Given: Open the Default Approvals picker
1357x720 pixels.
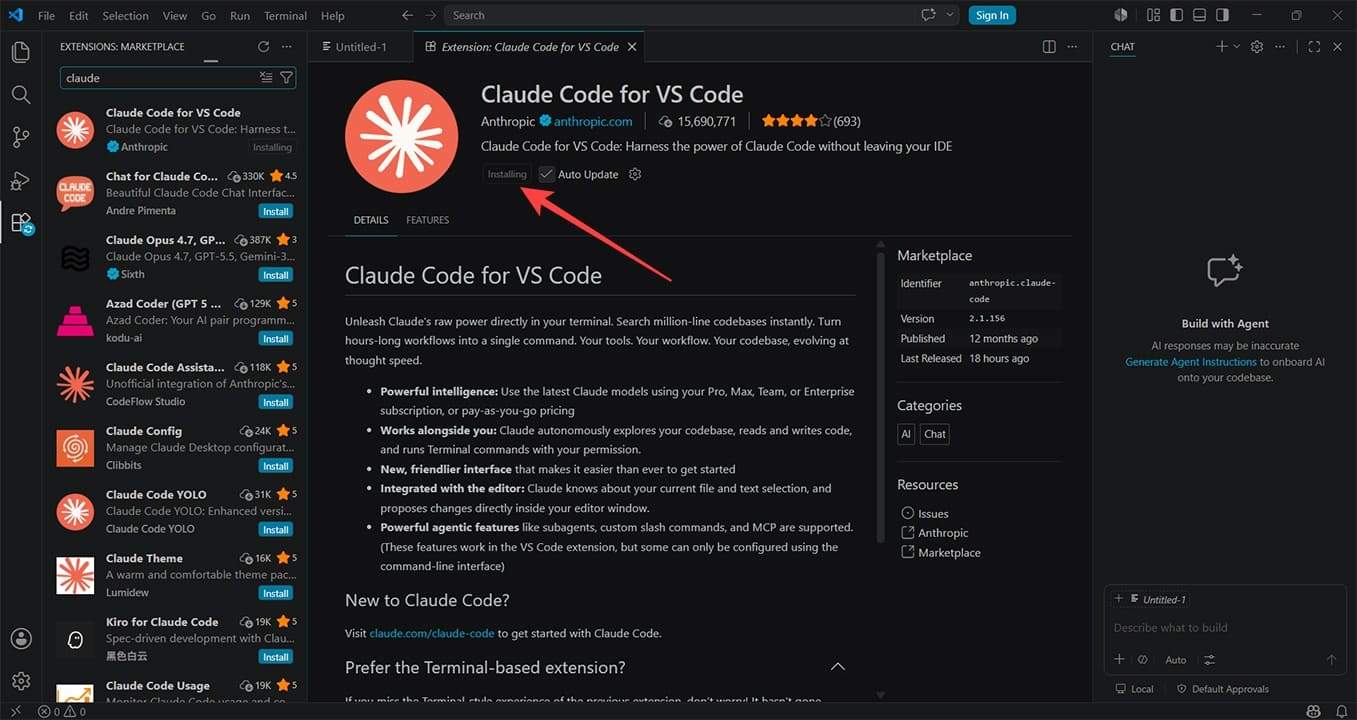Looking at the screenshot, I should pos(1222,689).
